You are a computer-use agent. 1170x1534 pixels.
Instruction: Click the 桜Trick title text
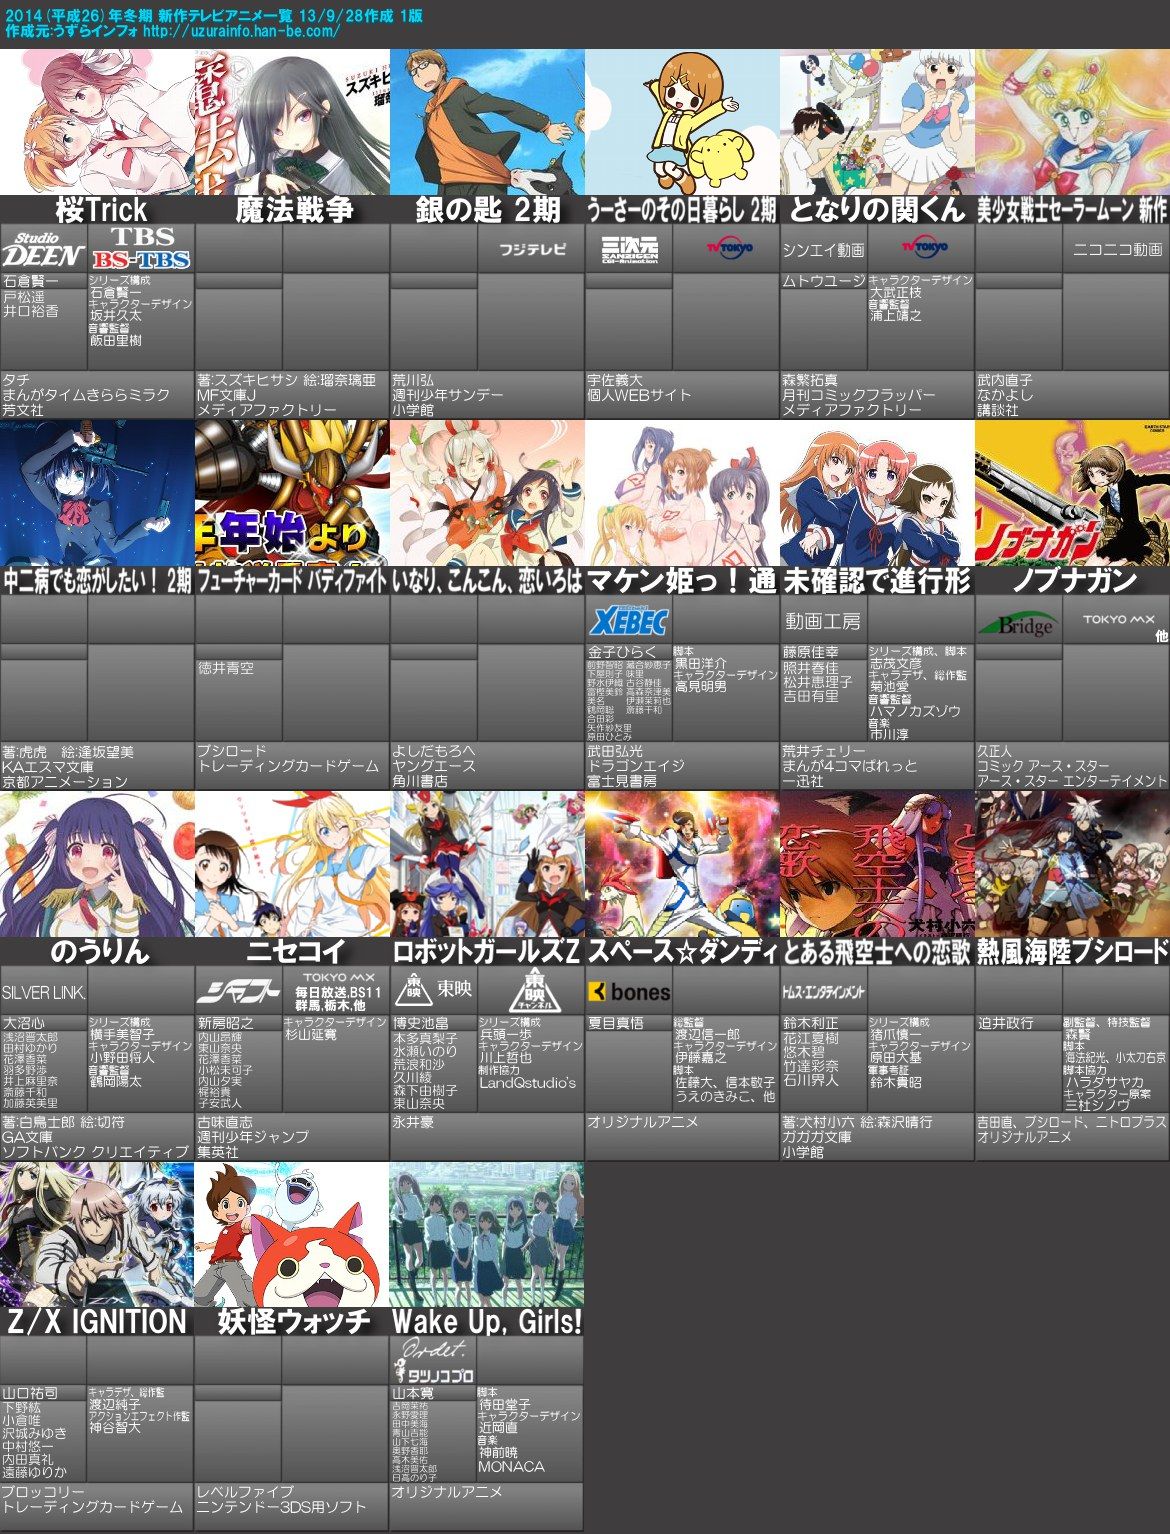point(101,209)
